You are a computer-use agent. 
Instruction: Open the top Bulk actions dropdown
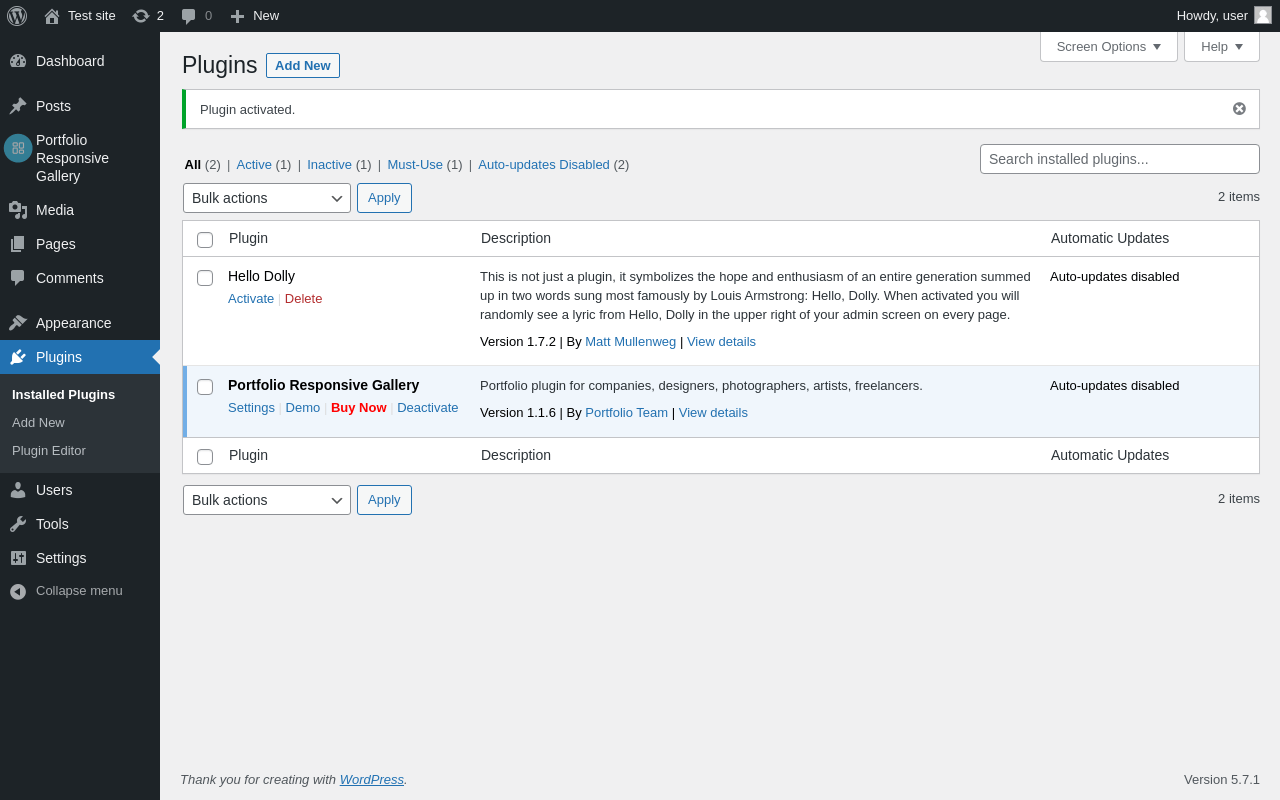(267, 198)
